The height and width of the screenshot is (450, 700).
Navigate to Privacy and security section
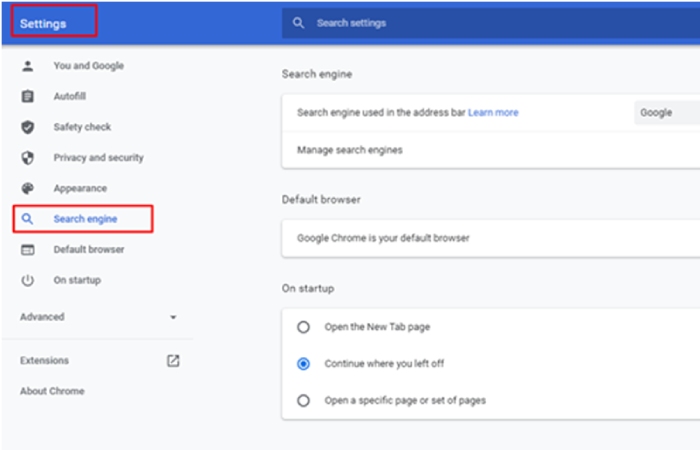point(99,158)
